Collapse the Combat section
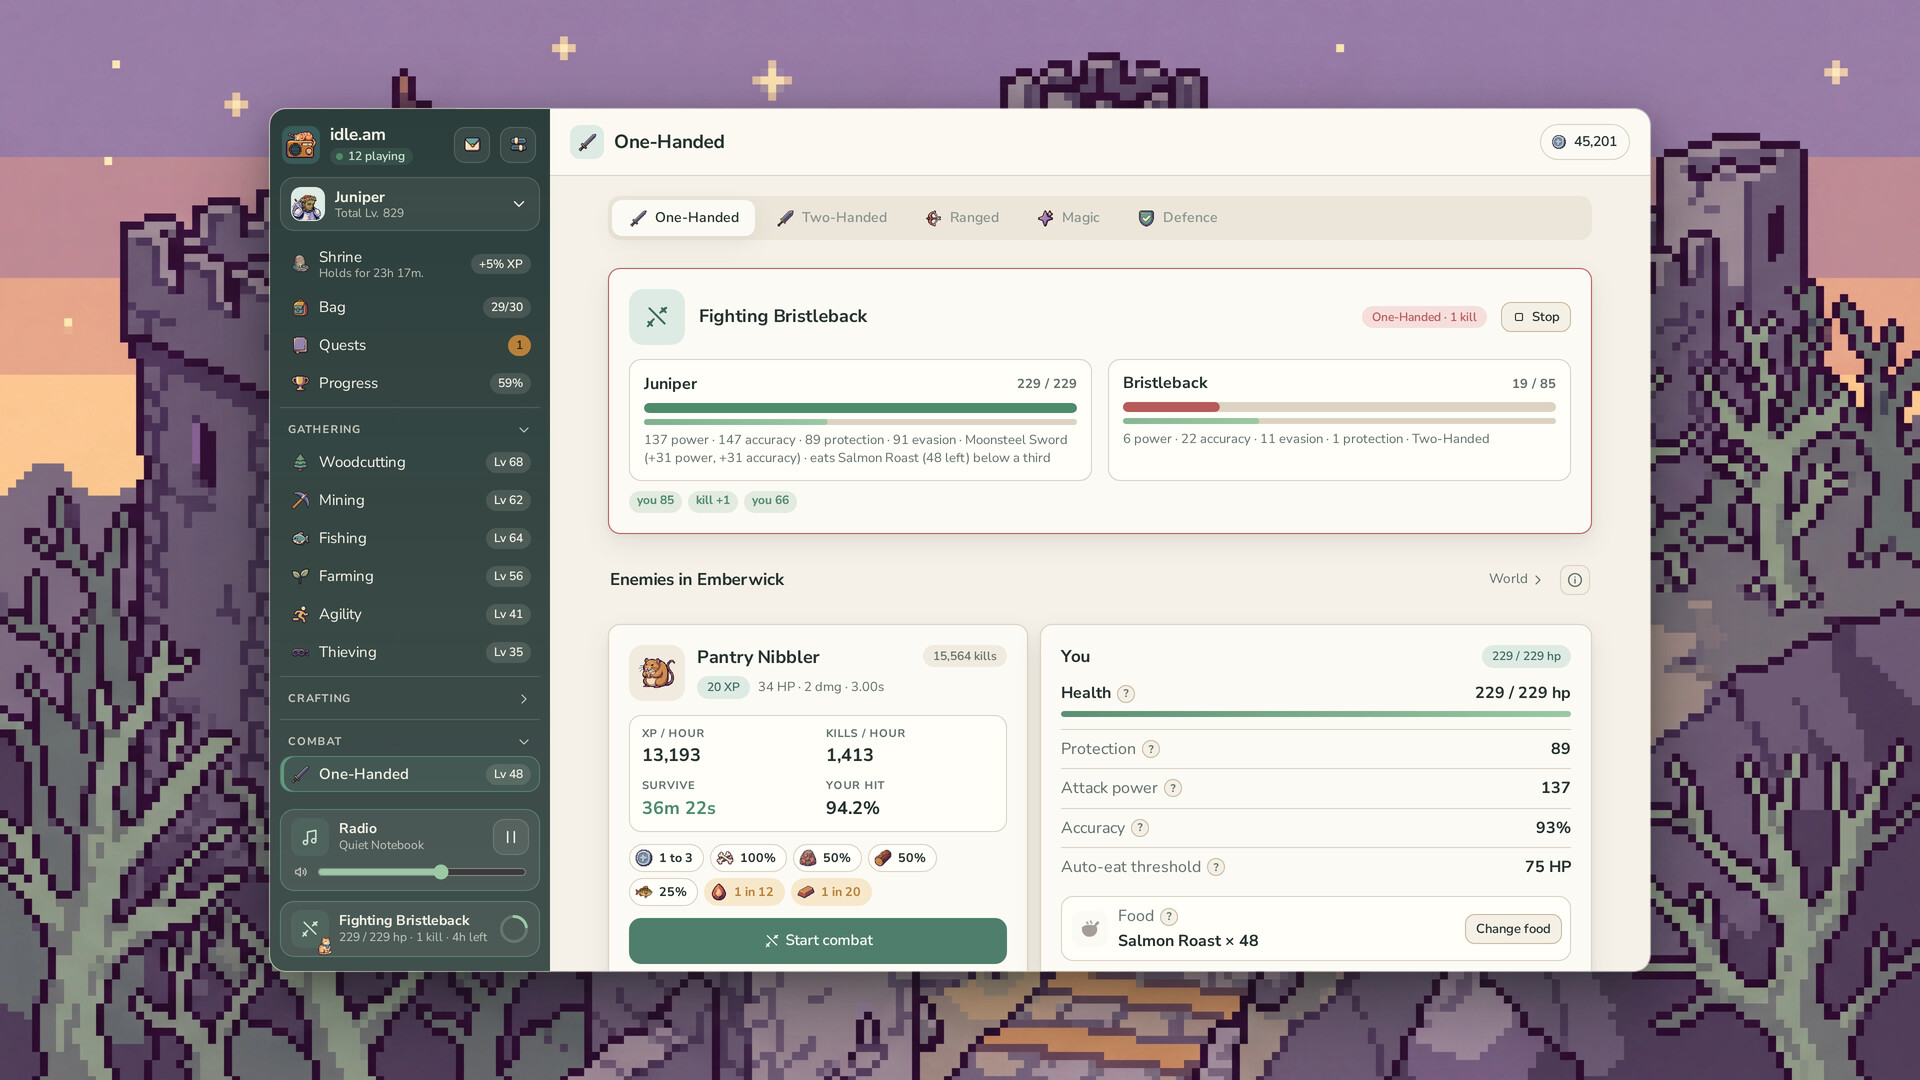Image resolution: width=1920 pixels, height=1080 pixels. pos(524,742)
